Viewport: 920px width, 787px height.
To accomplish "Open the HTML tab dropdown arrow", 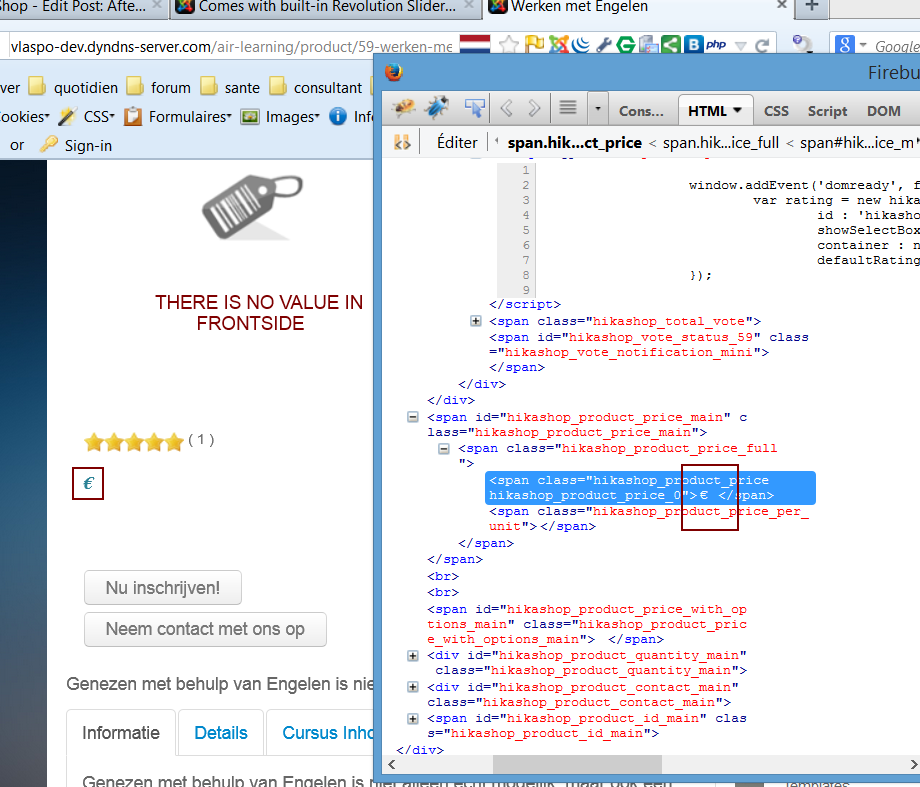I will click(x=738, y=110).
